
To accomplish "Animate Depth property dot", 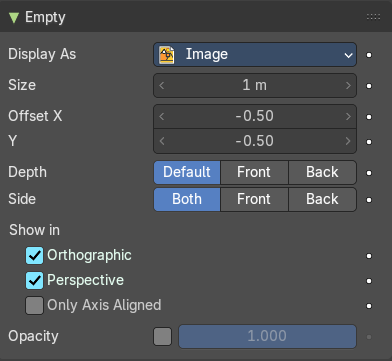I will pos(369,173).
